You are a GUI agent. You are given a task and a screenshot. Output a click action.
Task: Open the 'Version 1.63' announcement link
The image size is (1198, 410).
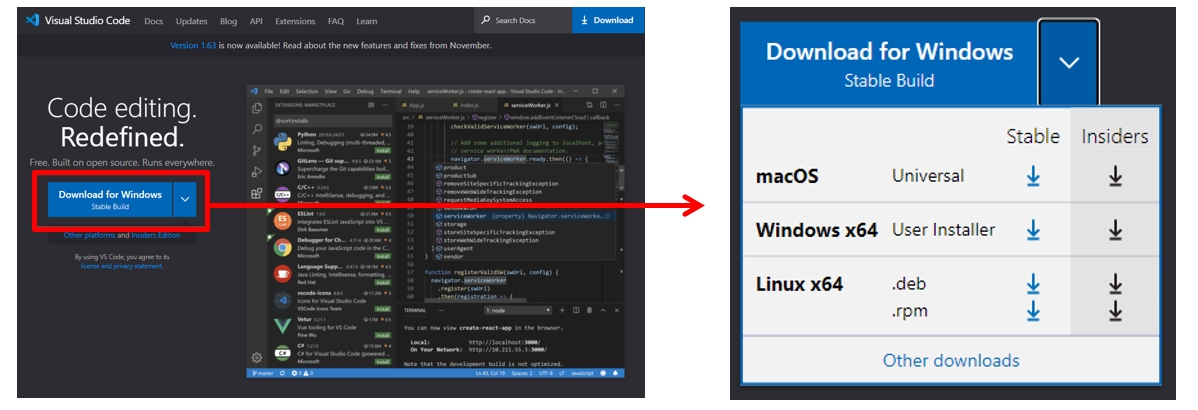(193, 45)
